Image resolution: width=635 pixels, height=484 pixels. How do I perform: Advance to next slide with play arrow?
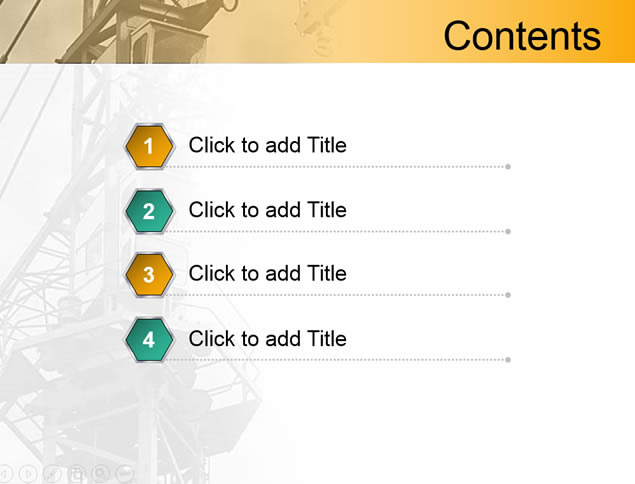tap(28, 473)
